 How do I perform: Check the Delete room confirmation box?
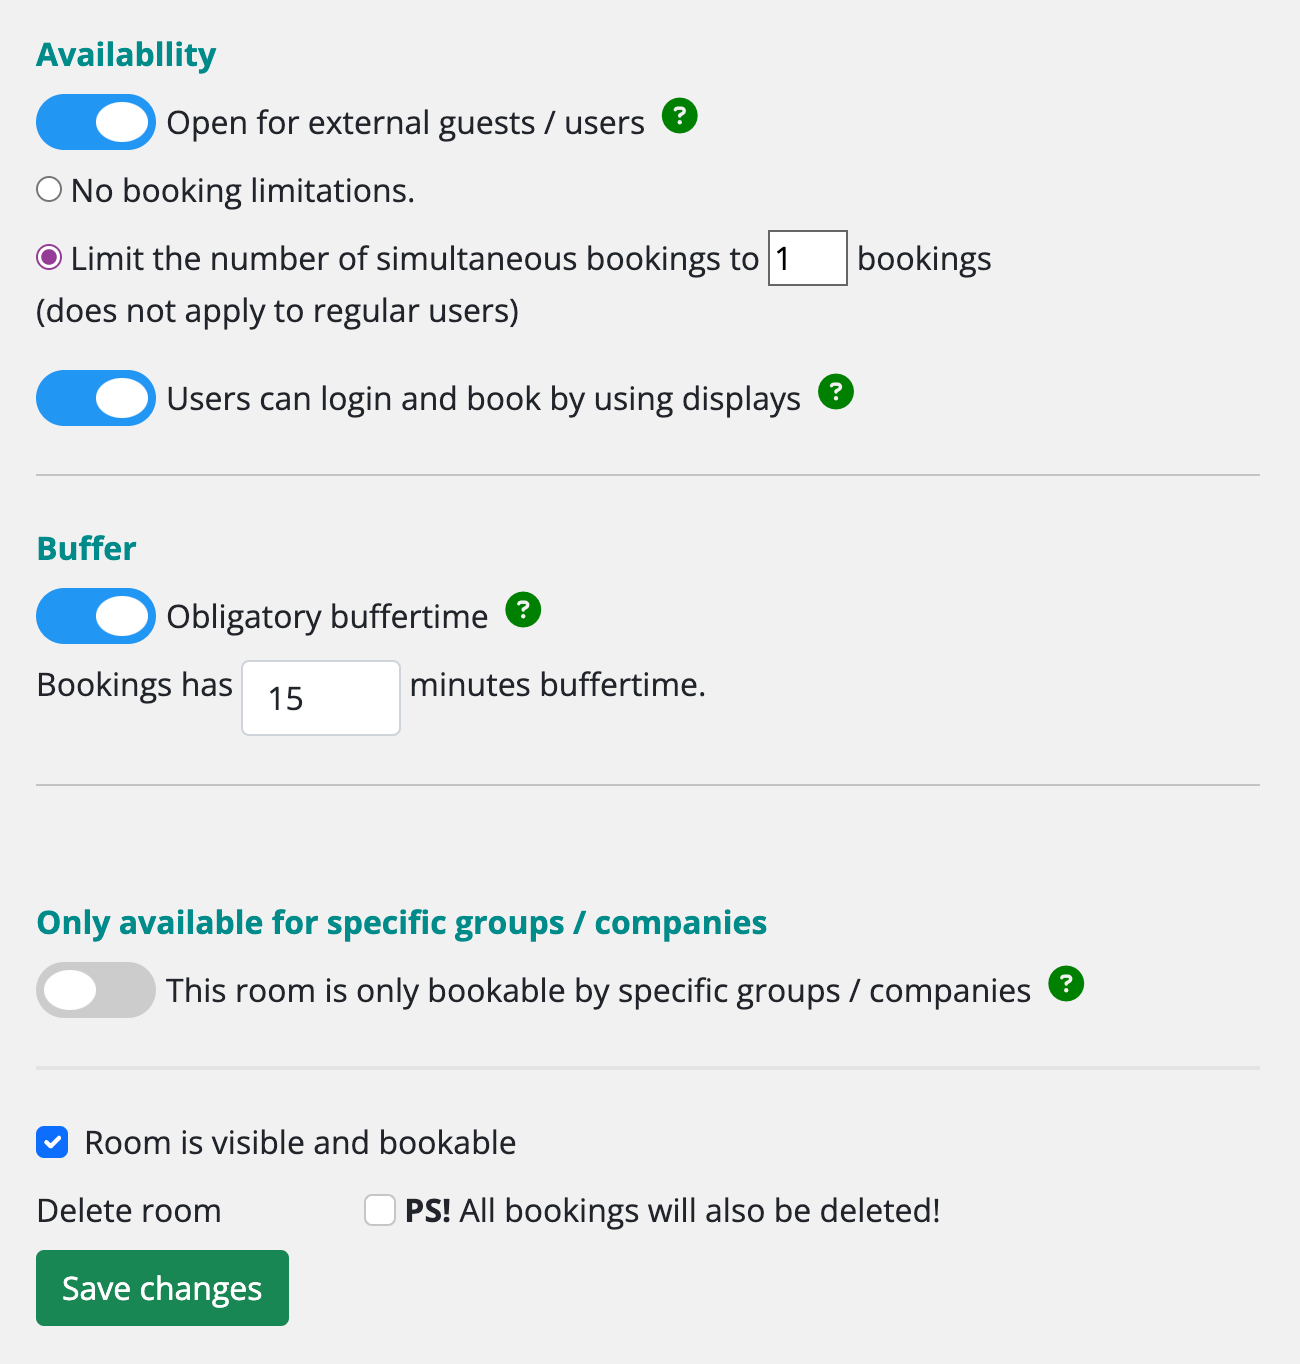point(379,1210)
